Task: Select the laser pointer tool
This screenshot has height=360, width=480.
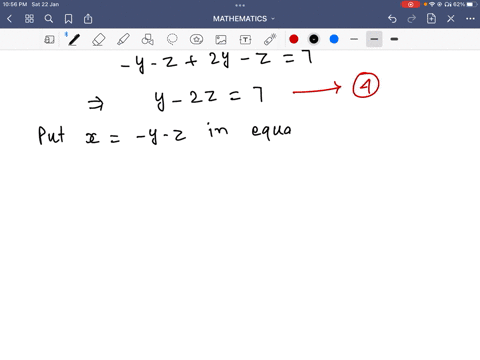Action: (270, 40)
